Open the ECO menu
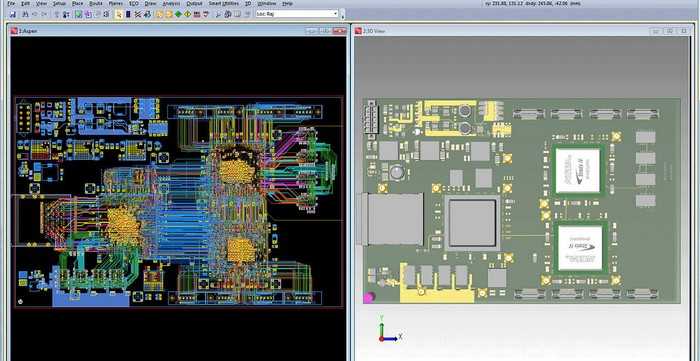Image resolution: width=700 pixels, height=361 pixels. coord(133,4)
